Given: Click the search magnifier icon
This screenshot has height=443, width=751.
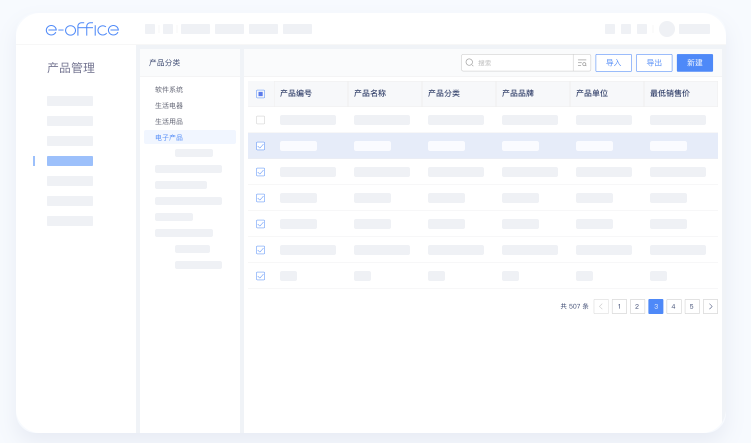Looking at the screenshot, I should (470, 62).
